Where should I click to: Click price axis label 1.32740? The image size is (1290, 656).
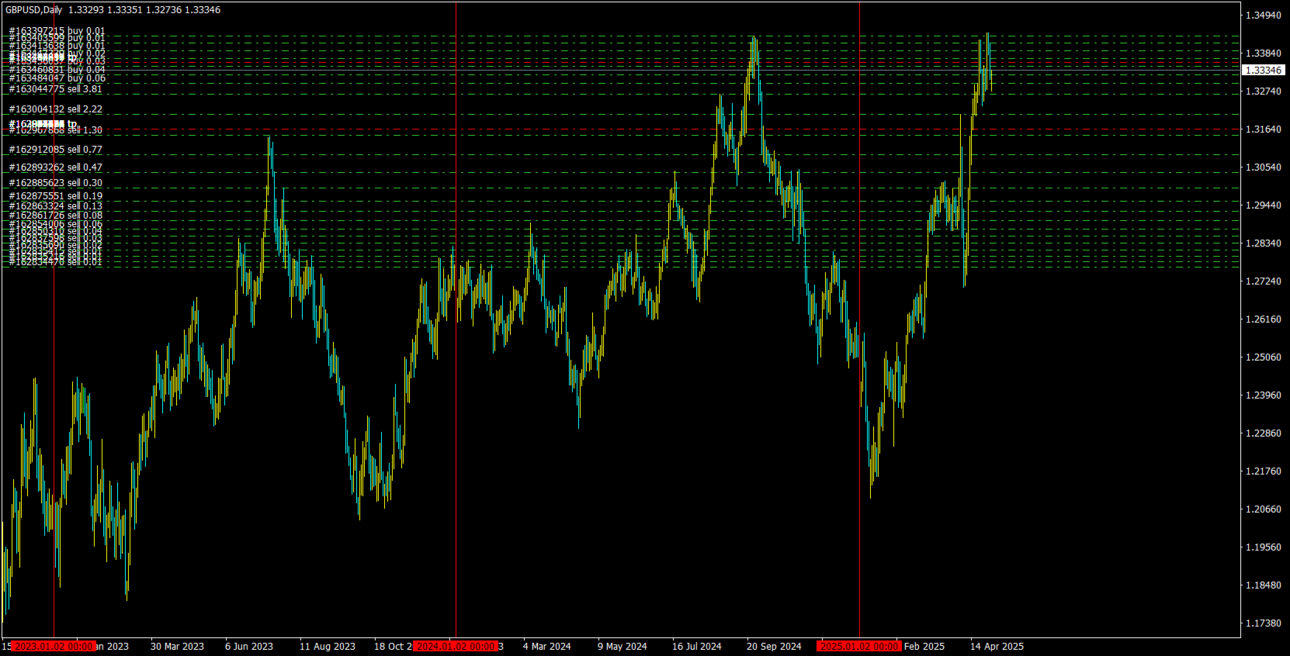pos(1265,91)
